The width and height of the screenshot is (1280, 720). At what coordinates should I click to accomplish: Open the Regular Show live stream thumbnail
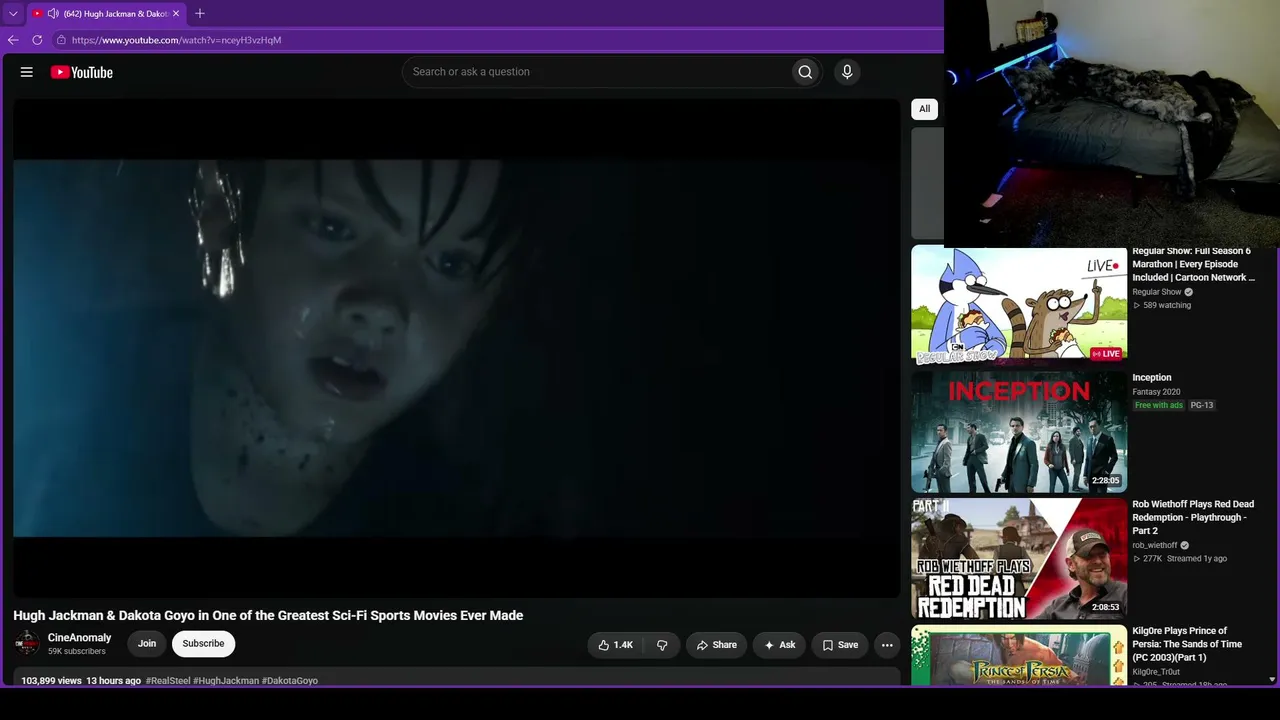coord(1019,306)
